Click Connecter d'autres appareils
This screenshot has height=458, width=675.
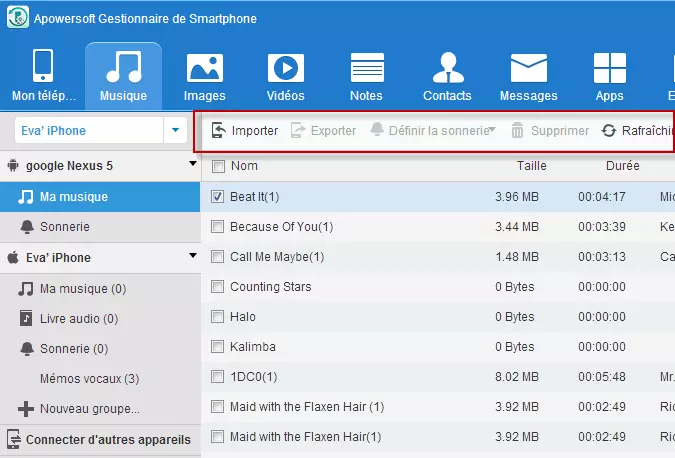pos(100,439)
